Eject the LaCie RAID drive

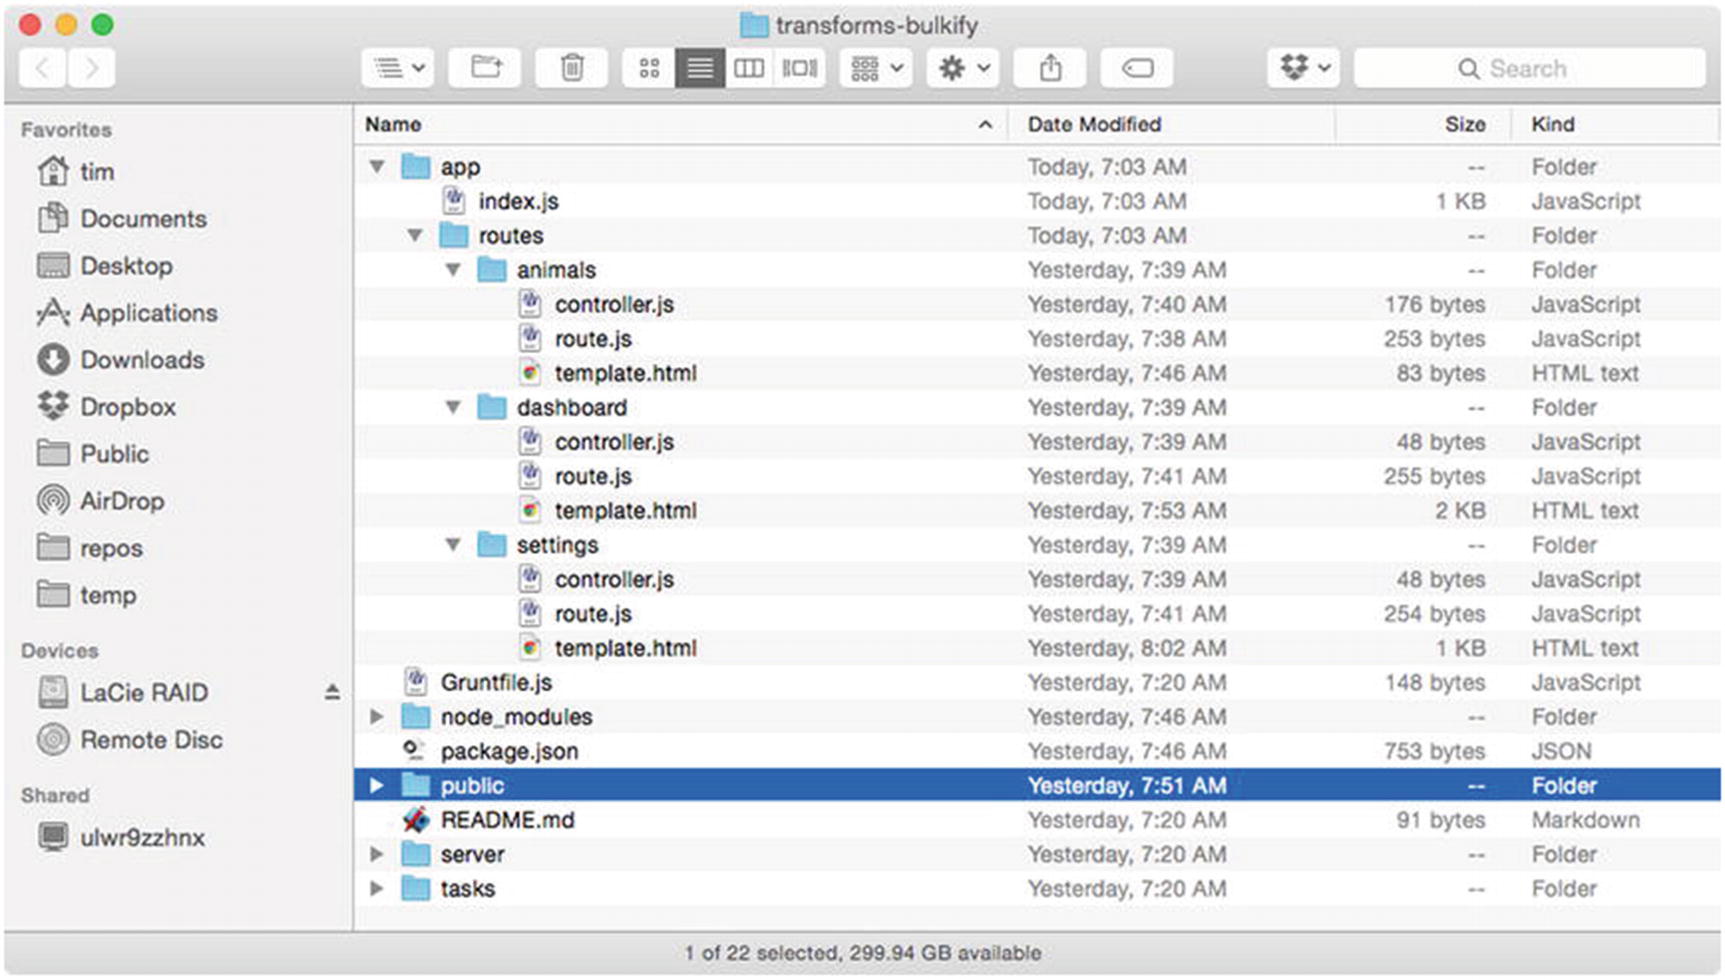click(332, 692)
